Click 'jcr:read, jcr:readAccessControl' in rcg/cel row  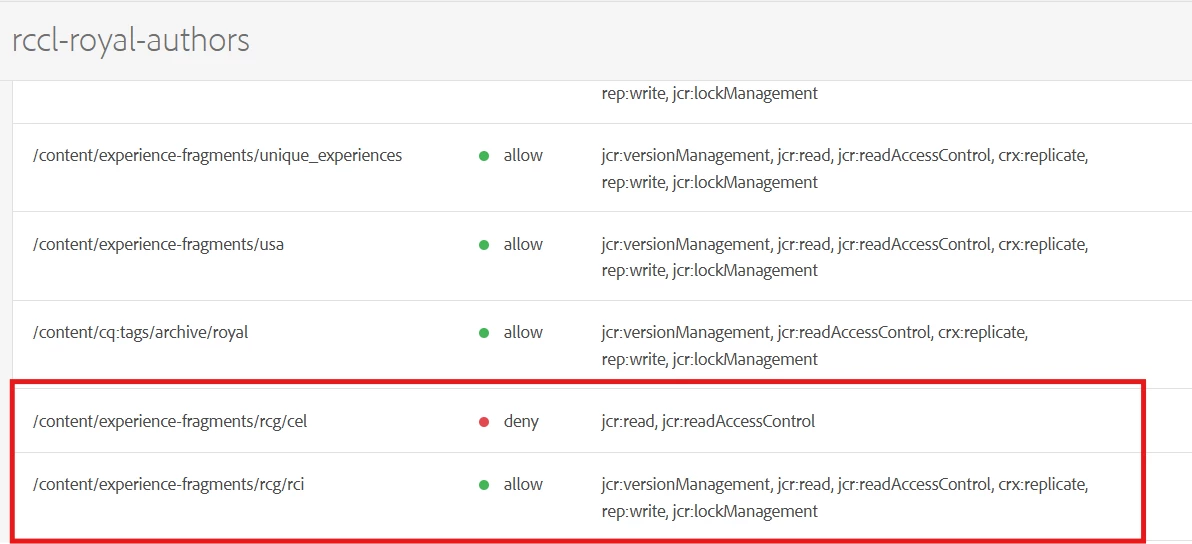[708, 422]
